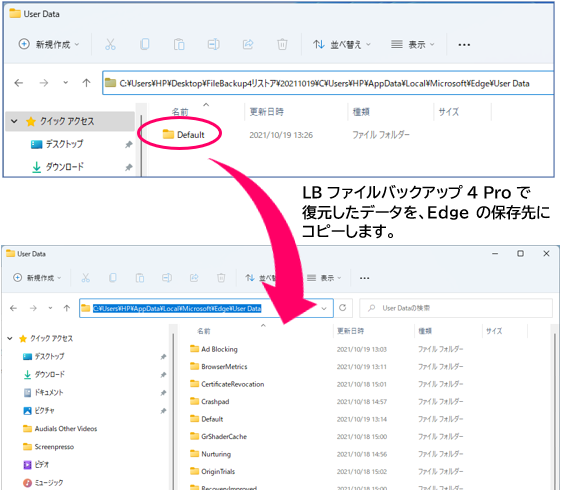Collapse クイック アクセス in bottom window
This screenshot has height=493, width=562.
point(10,338)
